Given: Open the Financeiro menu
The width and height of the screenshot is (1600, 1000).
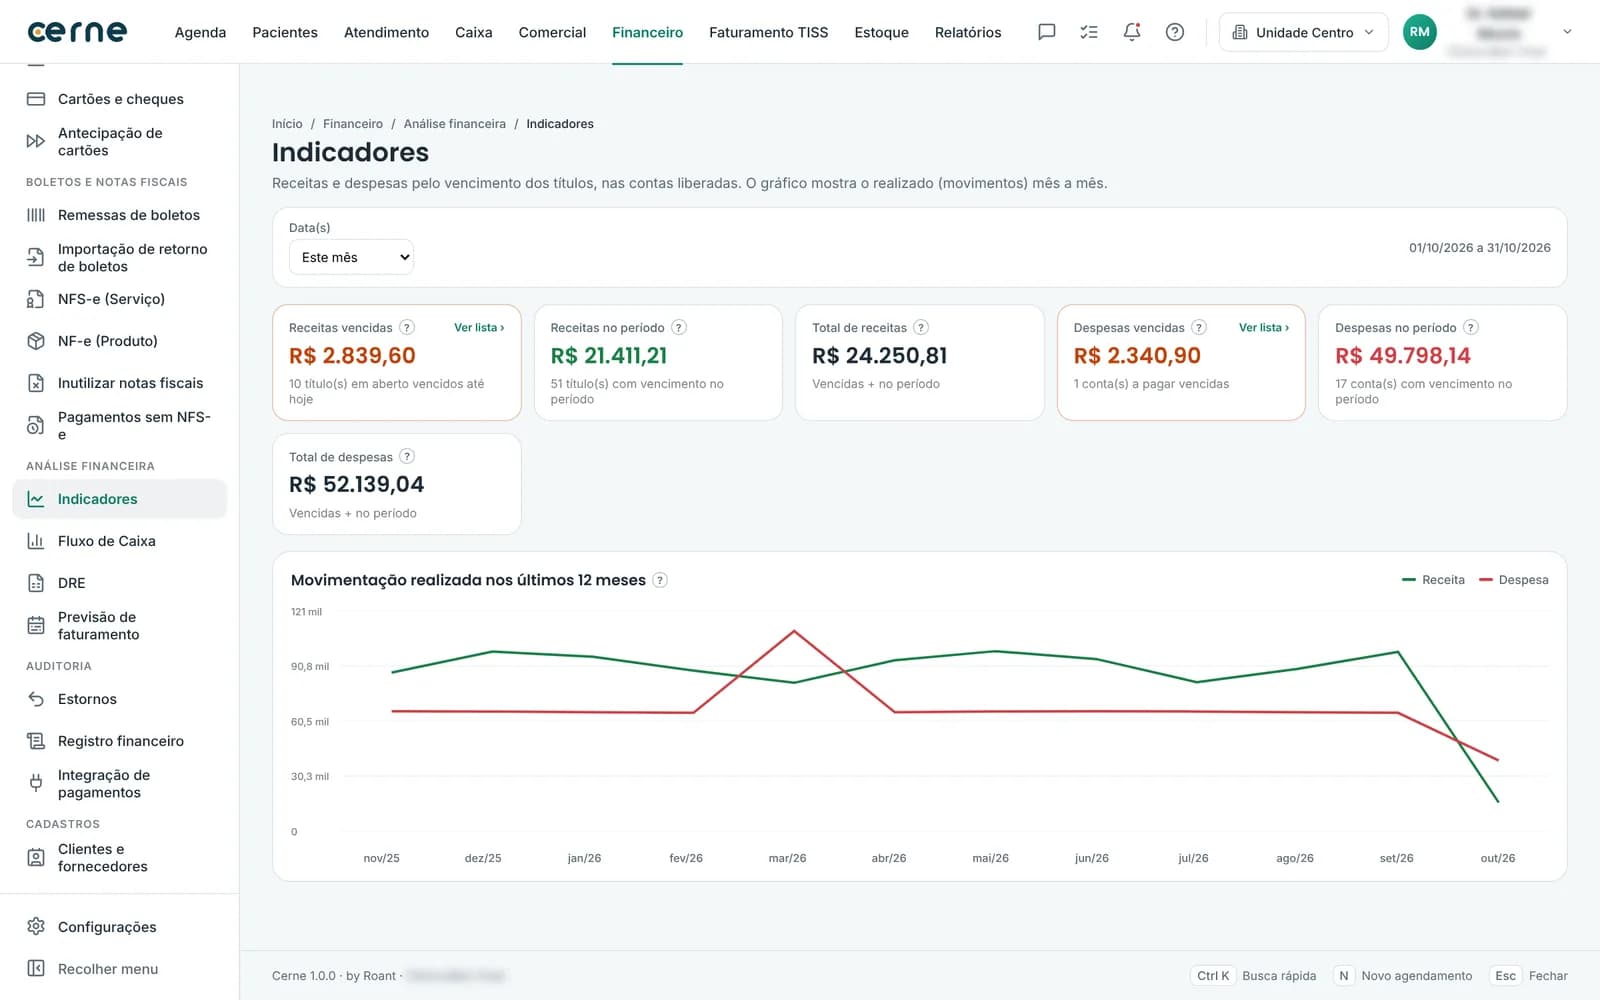Looking at the screenshot, I should (x=647, y=32).
